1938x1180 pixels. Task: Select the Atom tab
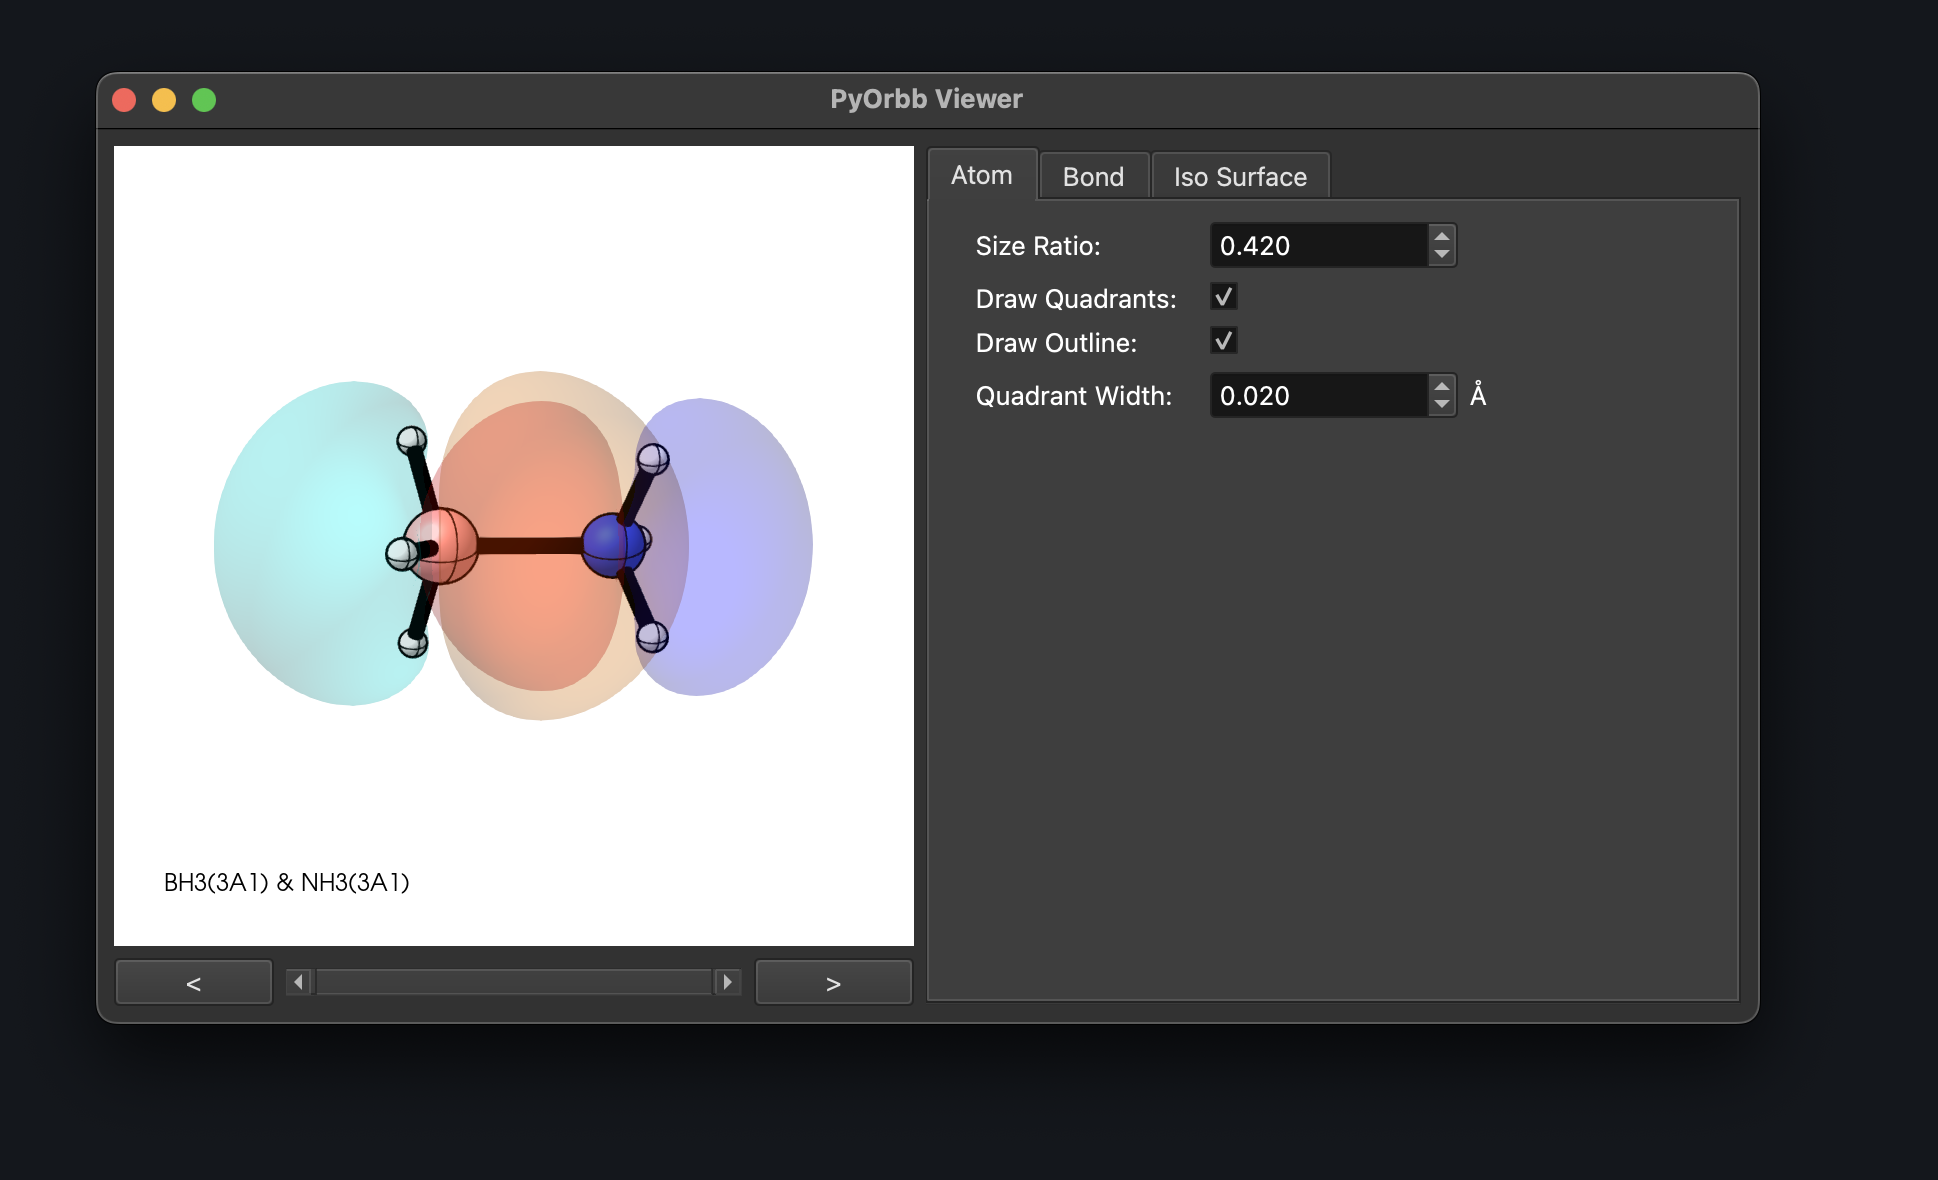pyautogui.click(x=982, y=175)
